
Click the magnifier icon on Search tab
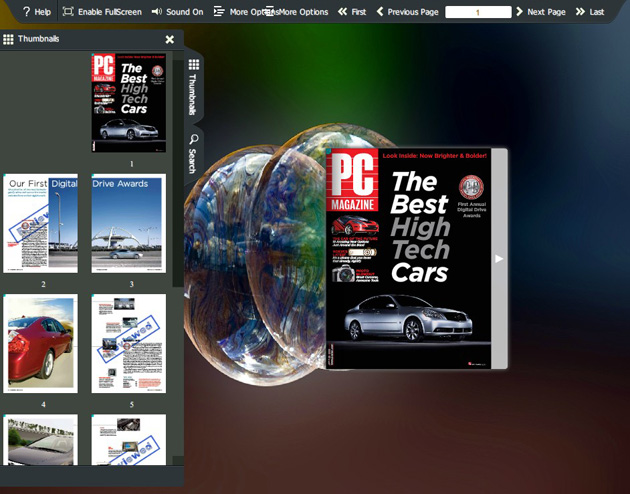(x=194, y=139)
